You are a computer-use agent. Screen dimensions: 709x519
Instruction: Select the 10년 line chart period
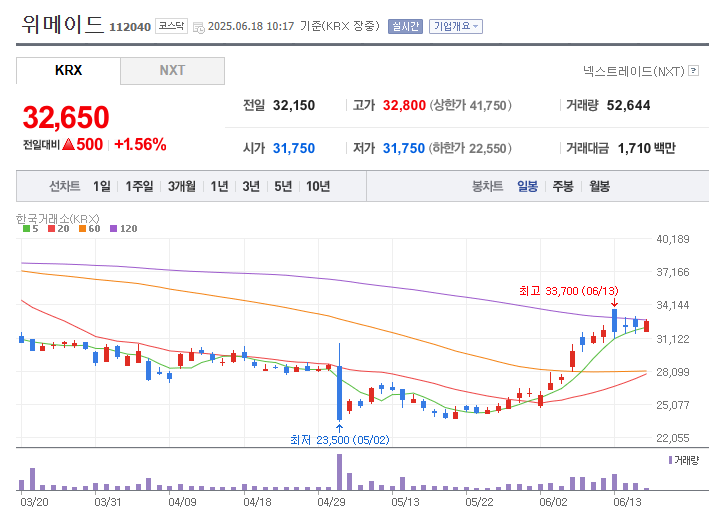318,186
